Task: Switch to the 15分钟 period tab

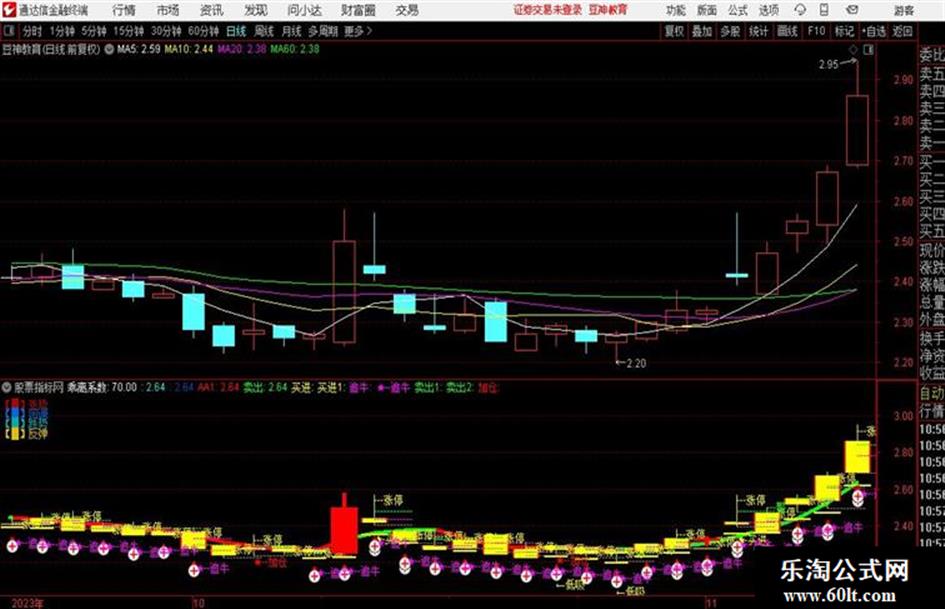Action: [x=128, y=31]
